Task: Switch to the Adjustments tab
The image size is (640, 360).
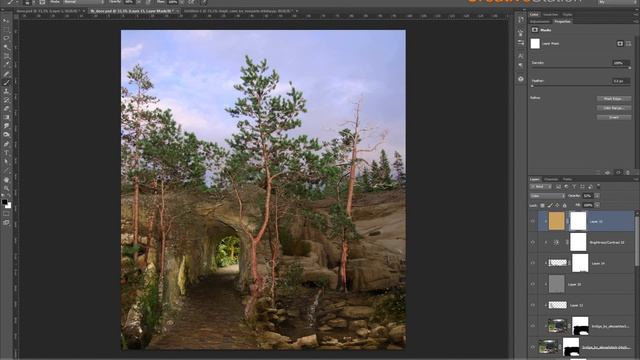Action: (540, 22)
